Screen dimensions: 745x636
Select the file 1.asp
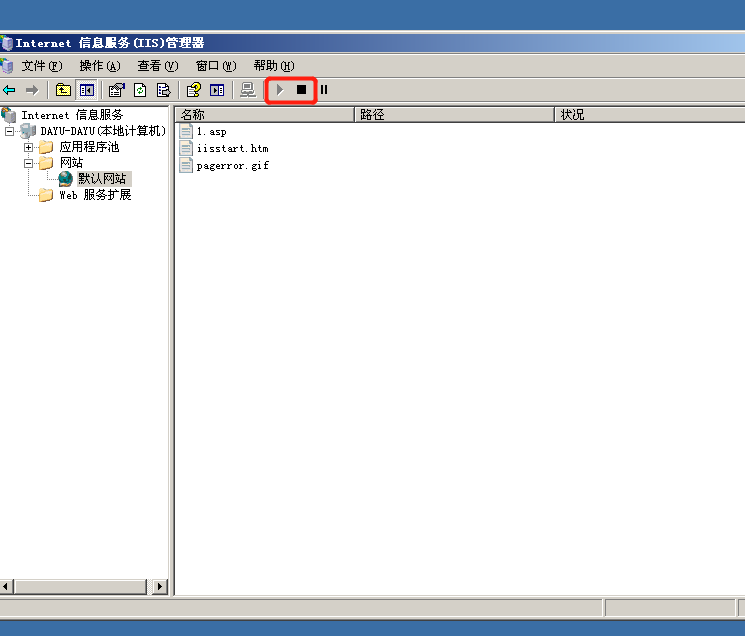(211, 132)
